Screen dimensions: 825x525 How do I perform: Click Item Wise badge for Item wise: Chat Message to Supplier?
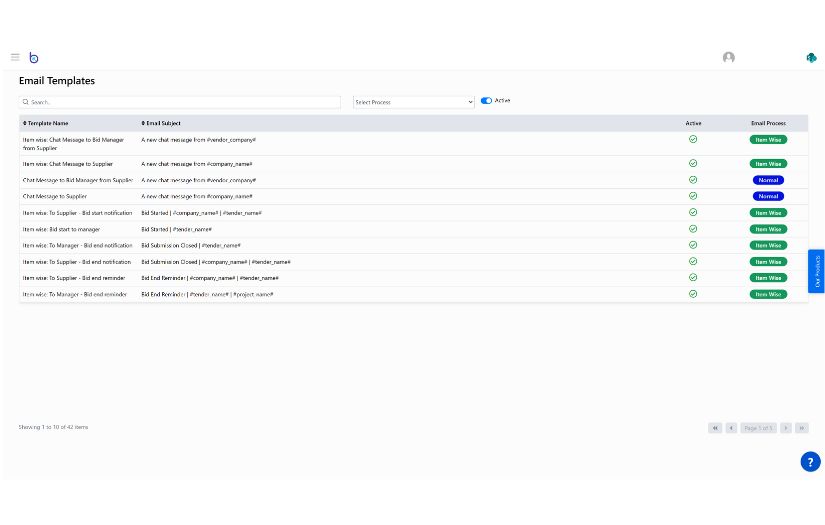click(768, 164)
